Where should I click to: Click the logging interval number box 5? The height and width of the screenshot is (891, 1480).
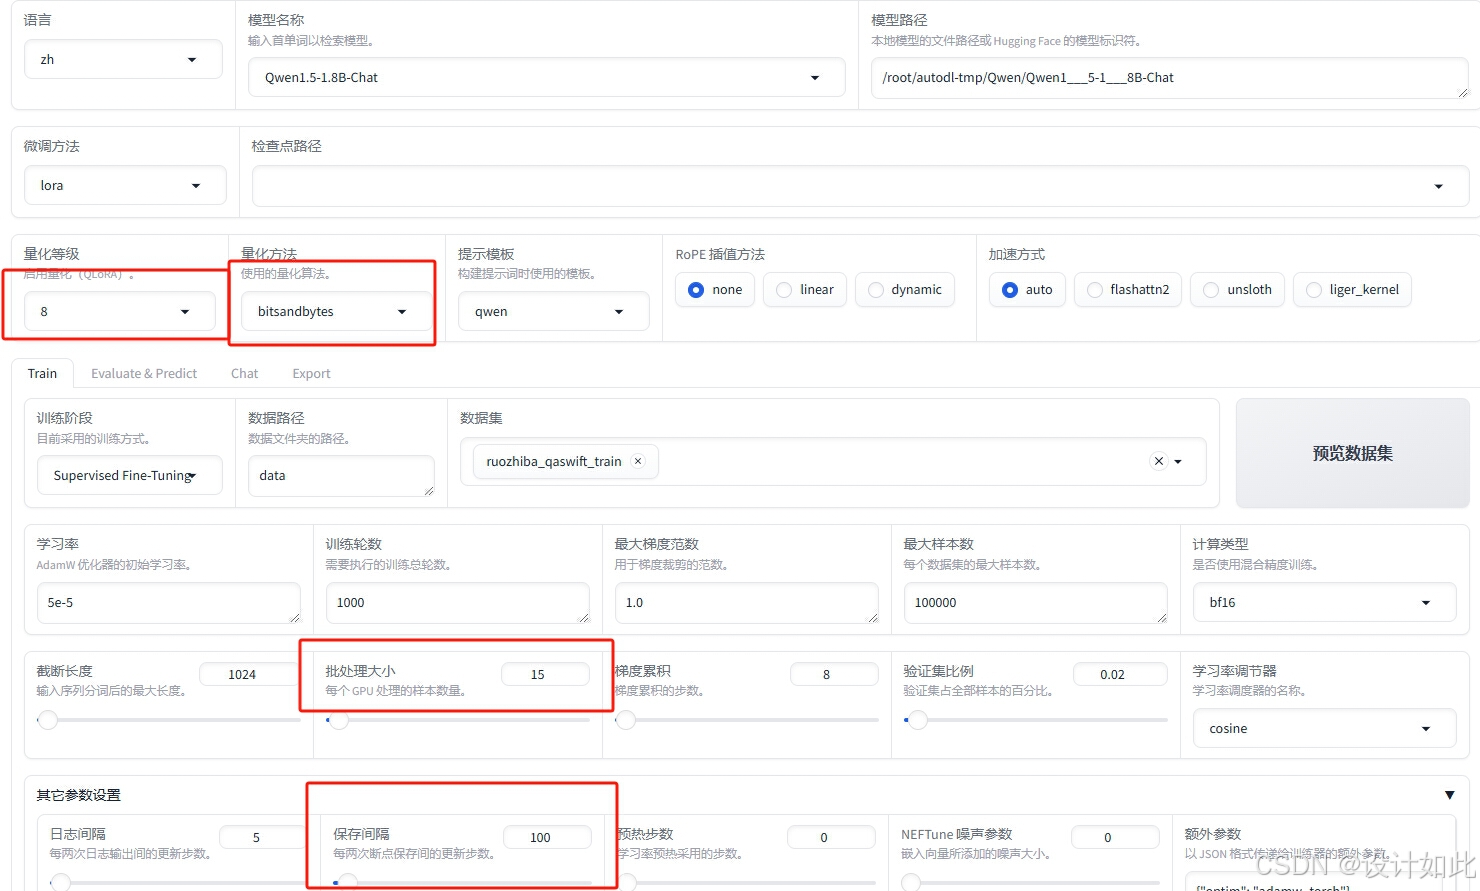point(263,837)
